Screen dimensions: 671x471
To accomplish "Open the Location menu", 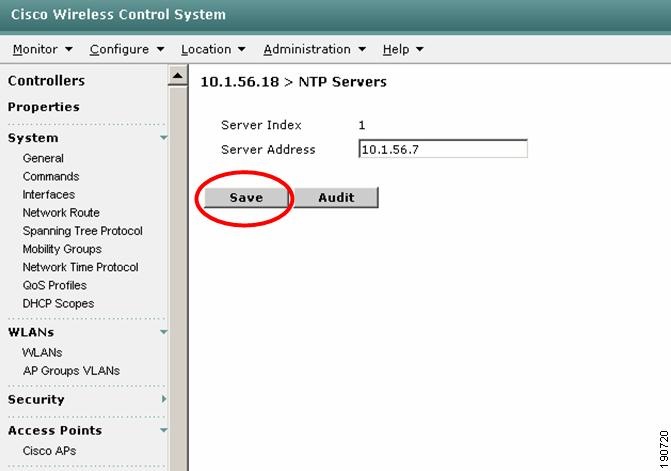I will pyautogui.click(x=213, y=50).
